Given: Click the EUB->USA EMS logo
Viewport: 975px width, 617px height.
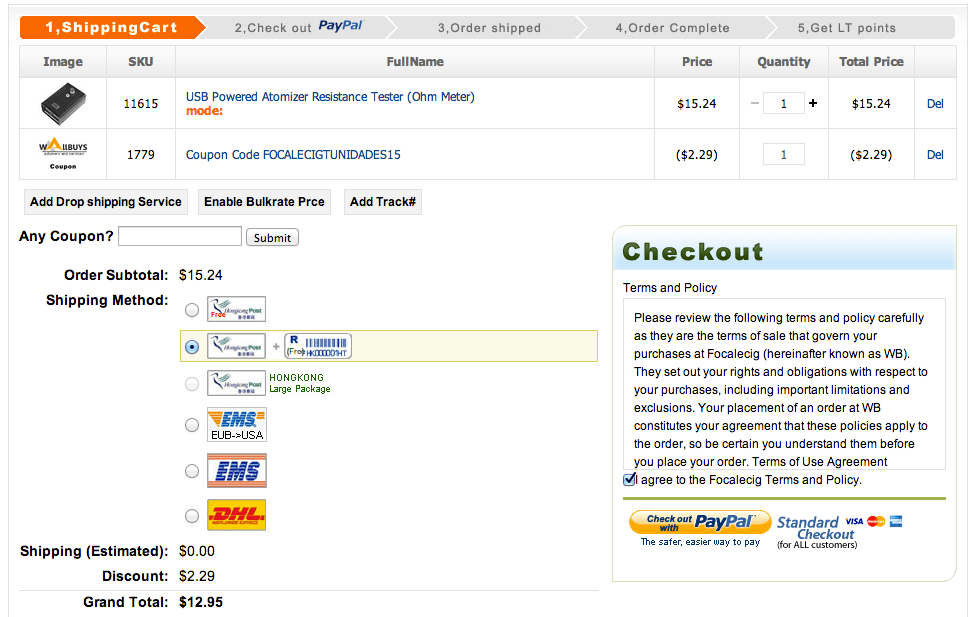Looking at the screenshot, I should pyautogui.click(x=236, y=424).
